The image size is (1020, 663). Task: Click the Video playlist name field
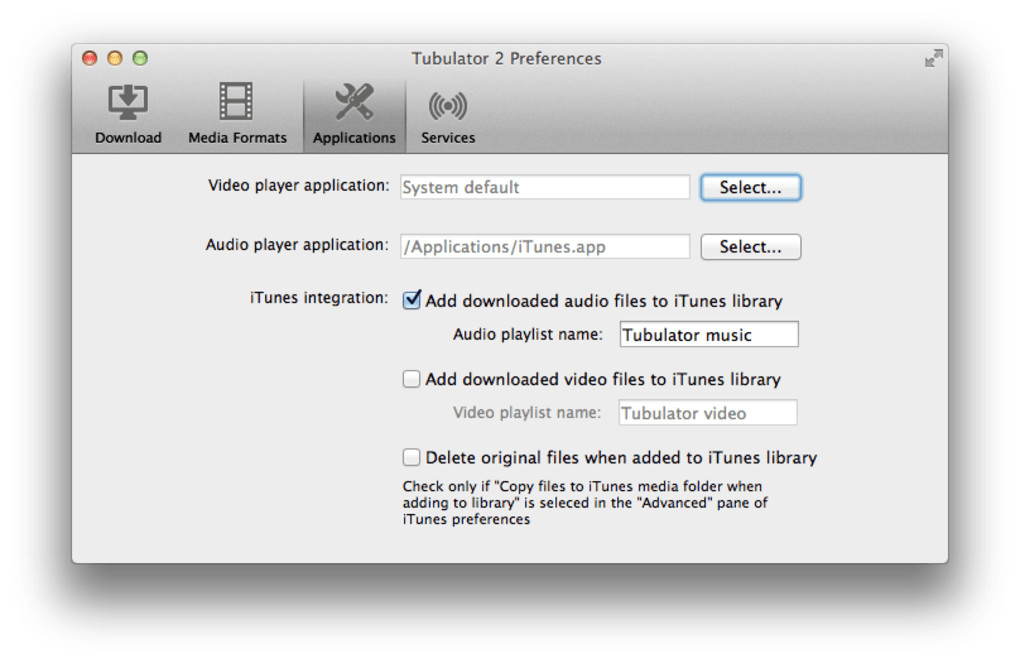[707, 413]
